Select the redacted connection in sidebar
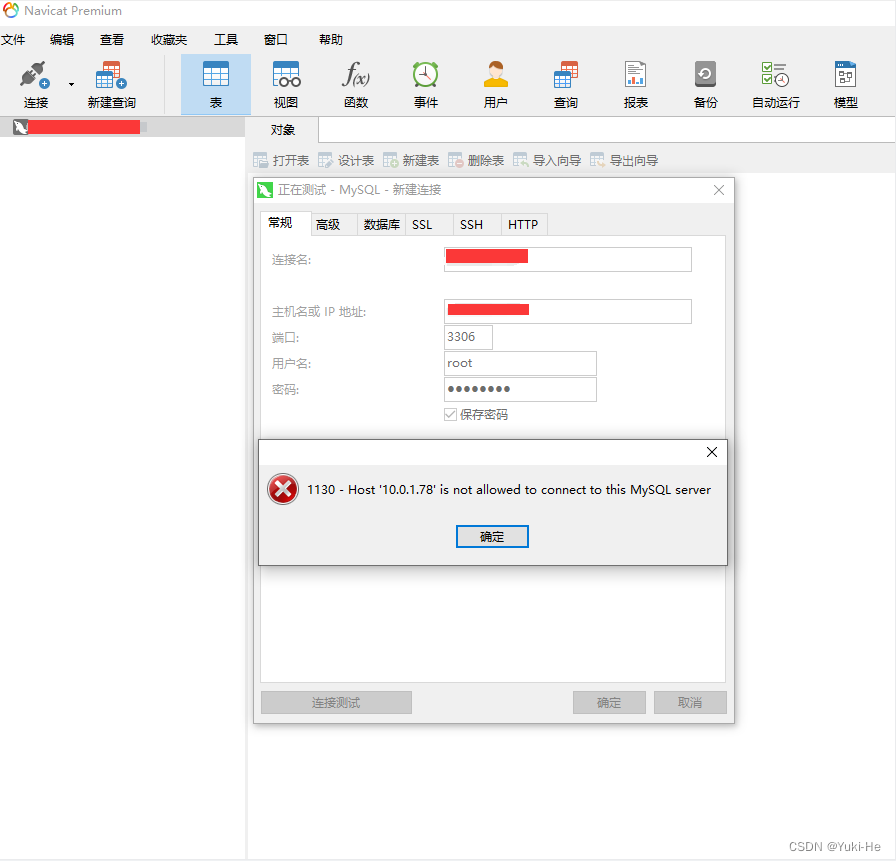 (x=122, y=127)
